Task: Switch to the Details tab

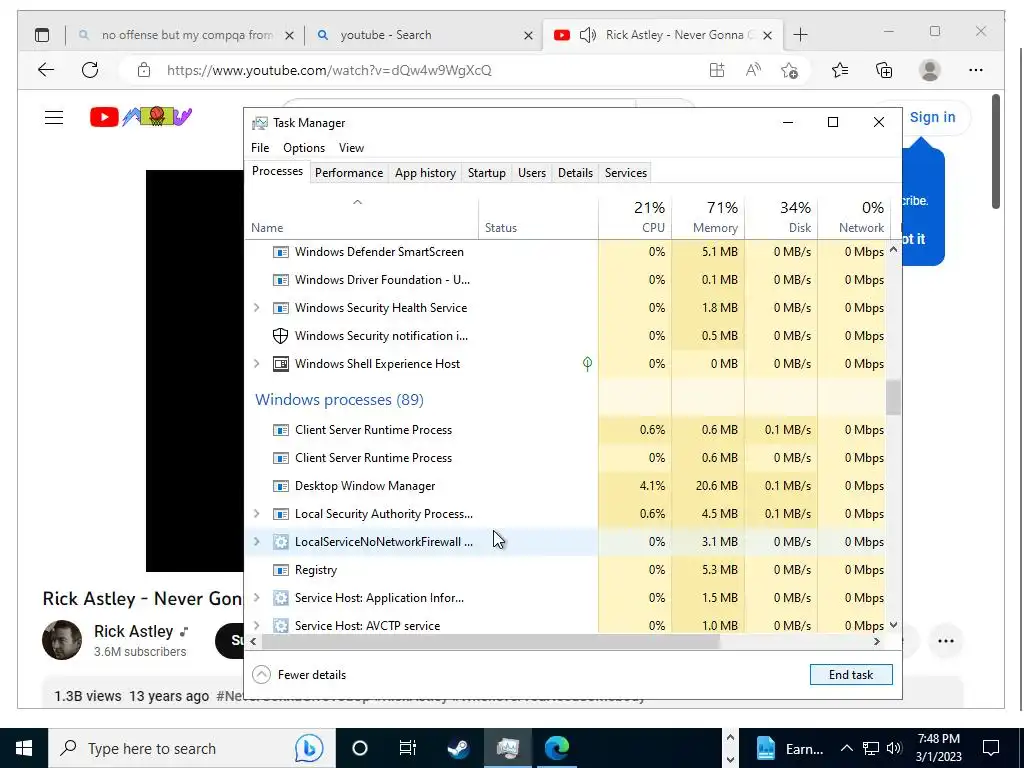Action: [575, 173]
